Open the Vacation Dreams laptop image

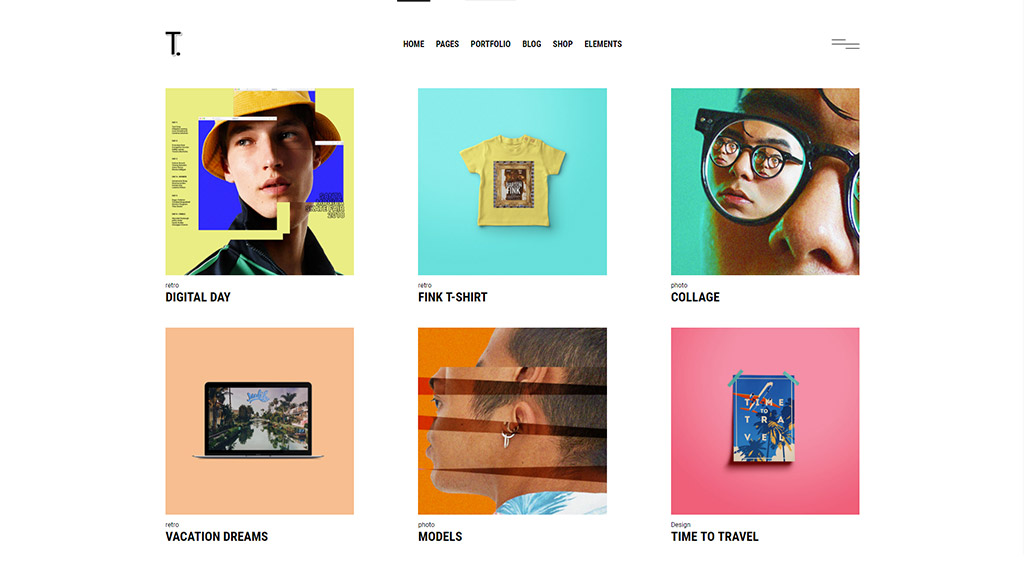259,421
